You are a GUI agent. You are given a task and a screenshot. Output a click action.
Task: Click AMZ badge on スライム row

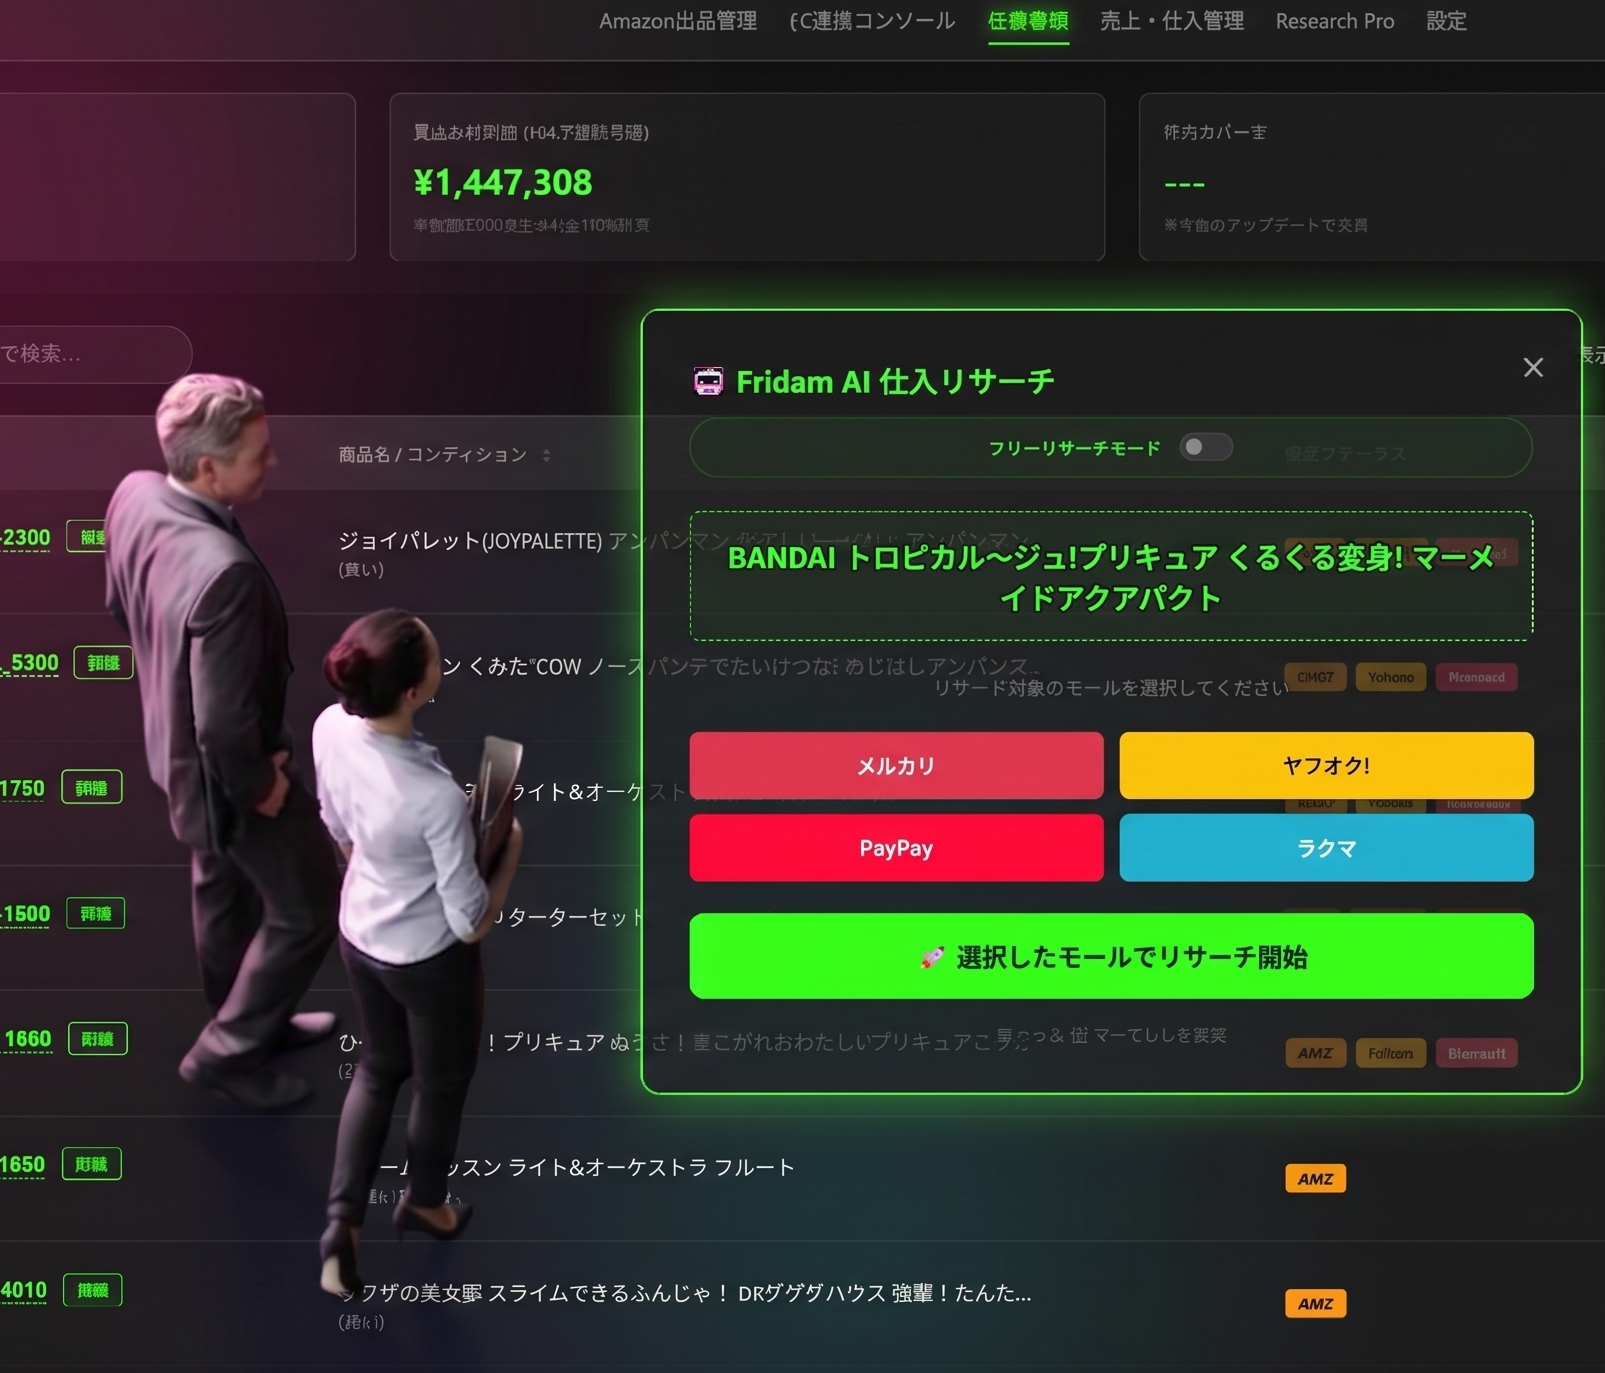[x=1315, y=1304]
